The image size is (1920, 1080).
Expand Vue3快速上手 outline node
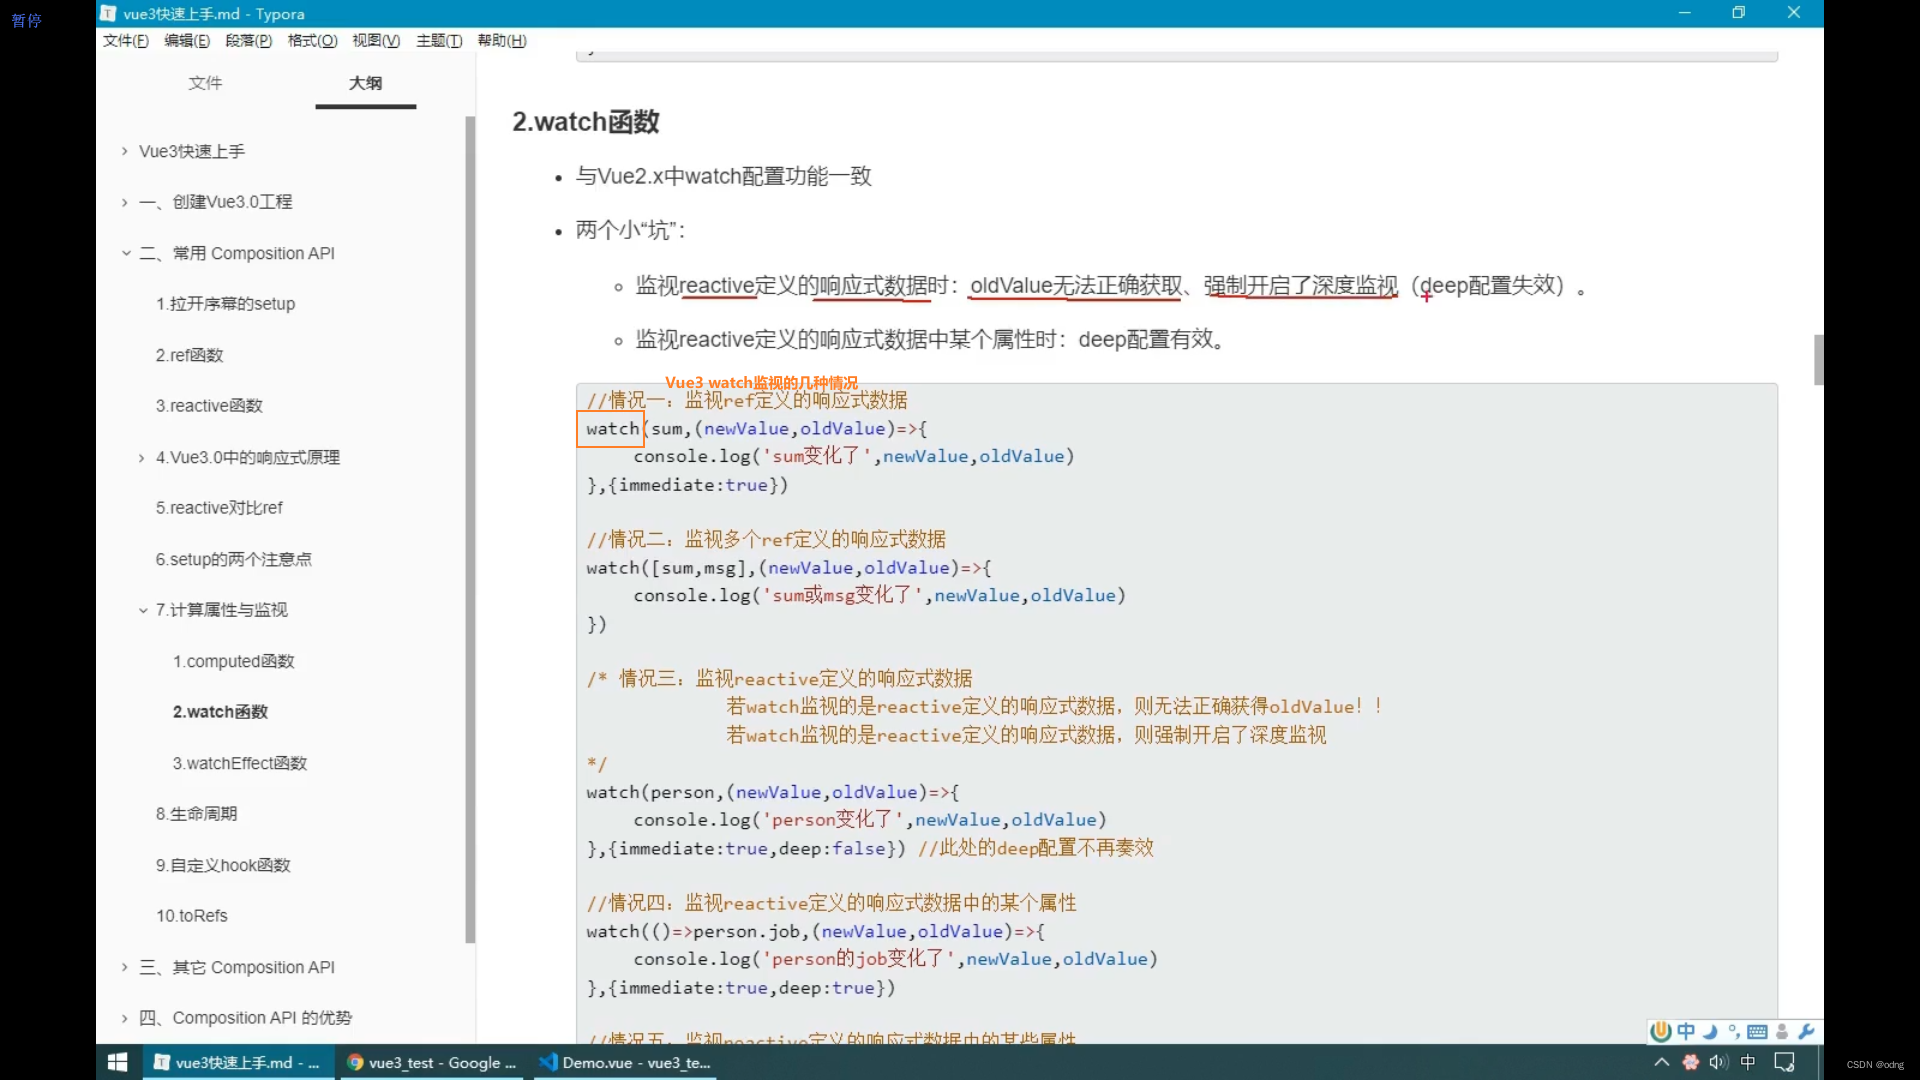(124, 151)
